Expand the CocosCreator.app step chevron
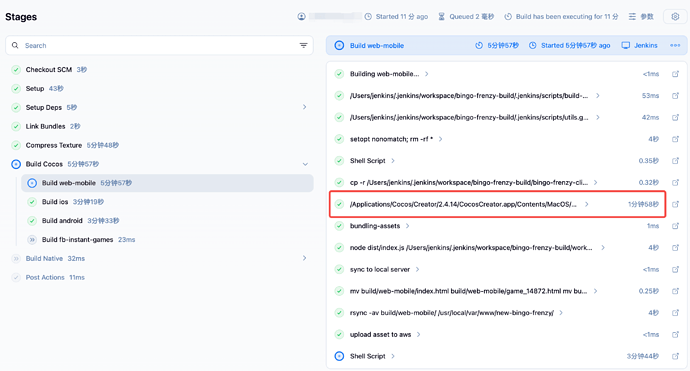690x371 pixels. pyautogui.click(x=586, y=204)
